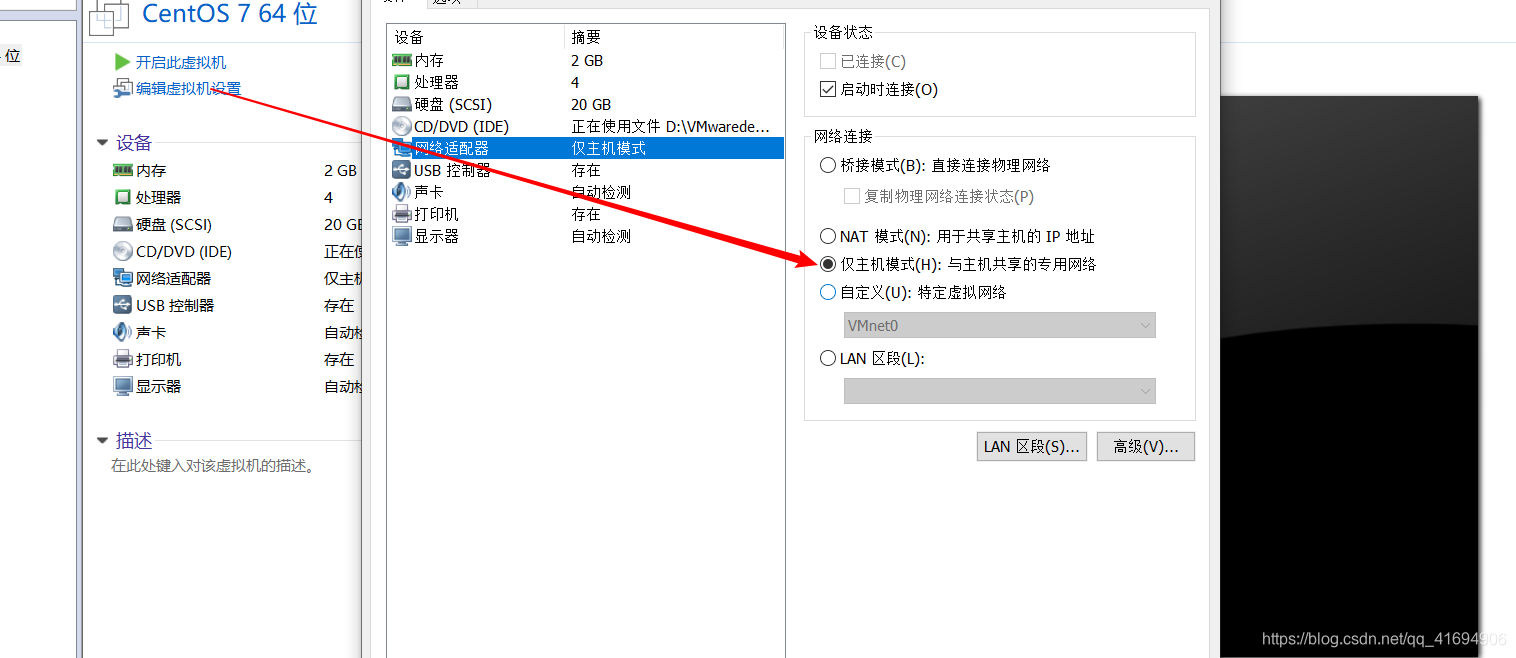Image resolution: width=1516 pixels, height=658 pixels.
Task: Select the CD/DVD (IDE) disc icon in dialog
Action: pos(401,126)
